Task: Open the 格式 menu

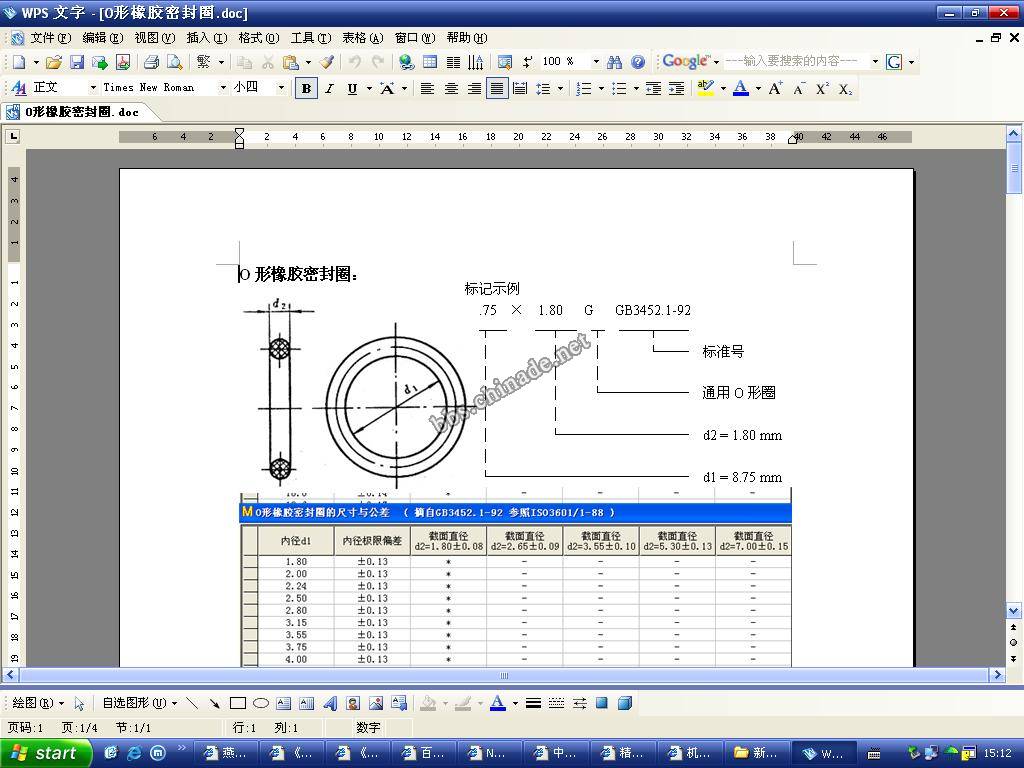Action: tap(259, 38)
